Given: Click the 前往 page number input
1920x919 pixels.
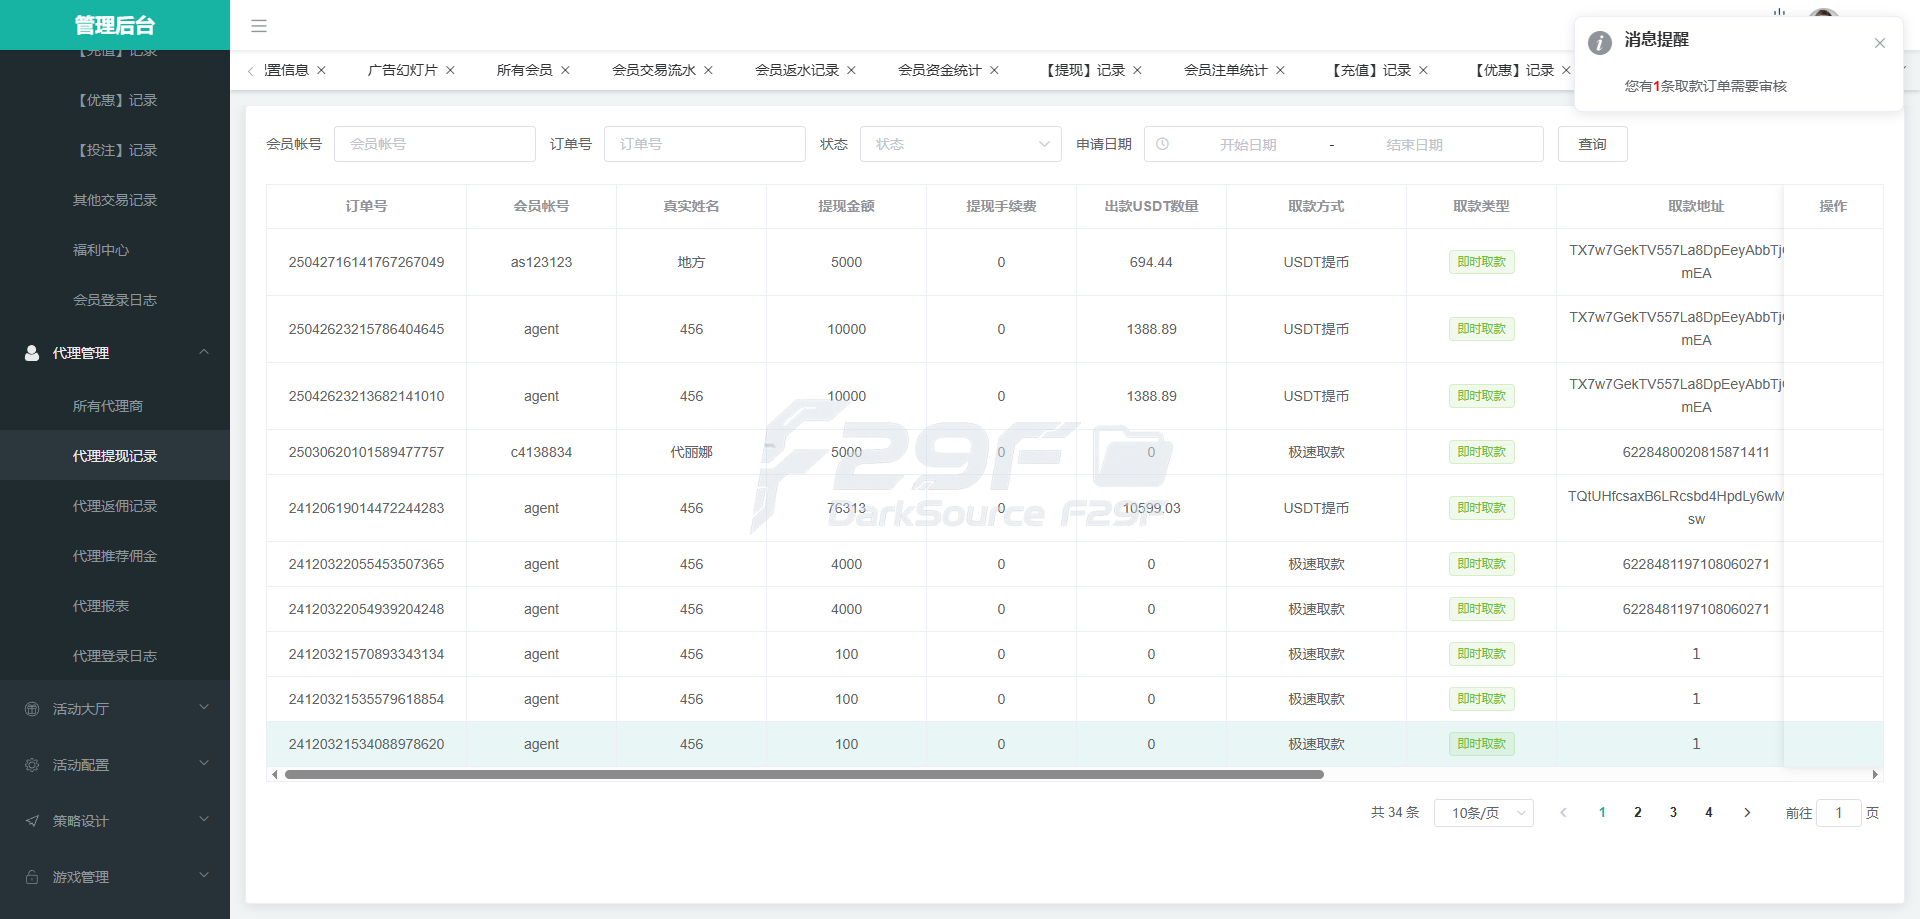Looking at the screenshot, I should [x=1839, y=813].
